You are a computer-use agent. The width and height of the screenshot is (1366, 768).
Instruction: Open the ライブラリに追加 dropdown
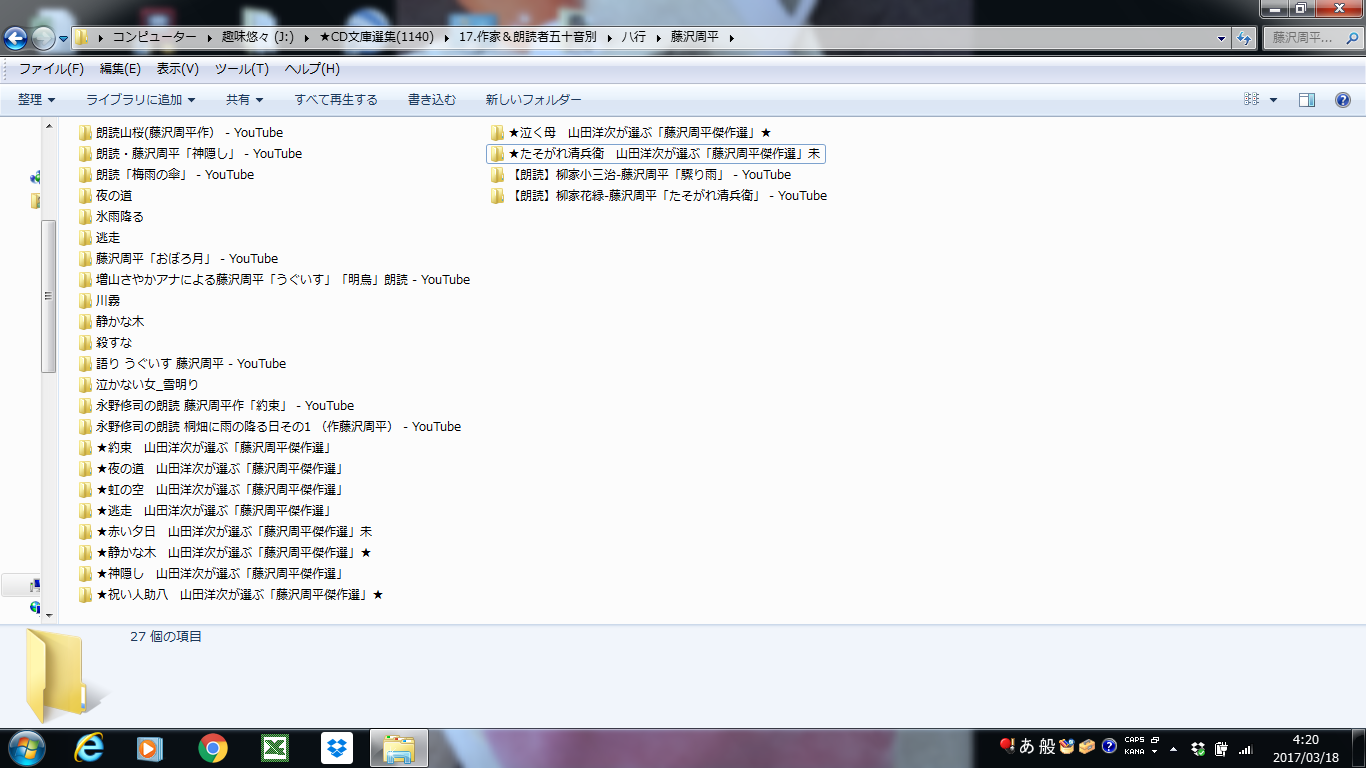coord(140,100)
